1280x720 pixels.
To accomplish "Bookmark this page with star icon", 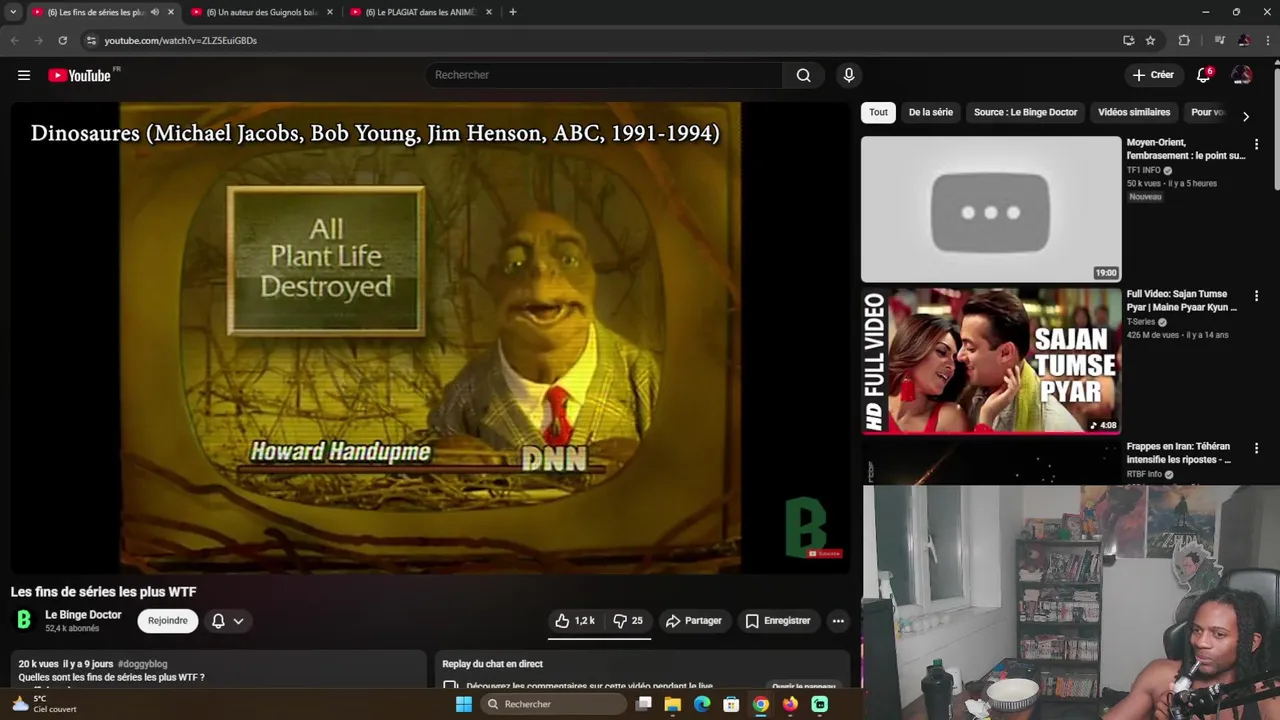I will click(1150, 40).
